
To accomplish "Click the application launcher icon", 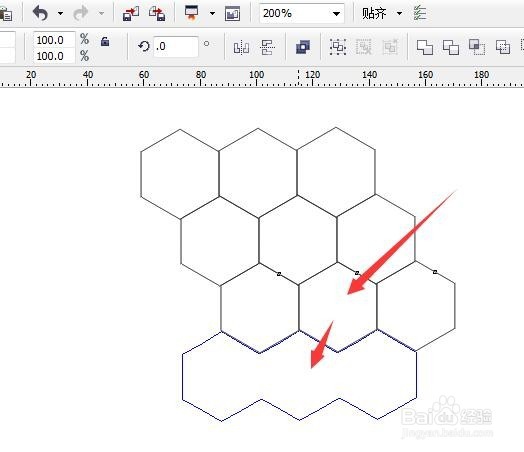I will 191,13.
